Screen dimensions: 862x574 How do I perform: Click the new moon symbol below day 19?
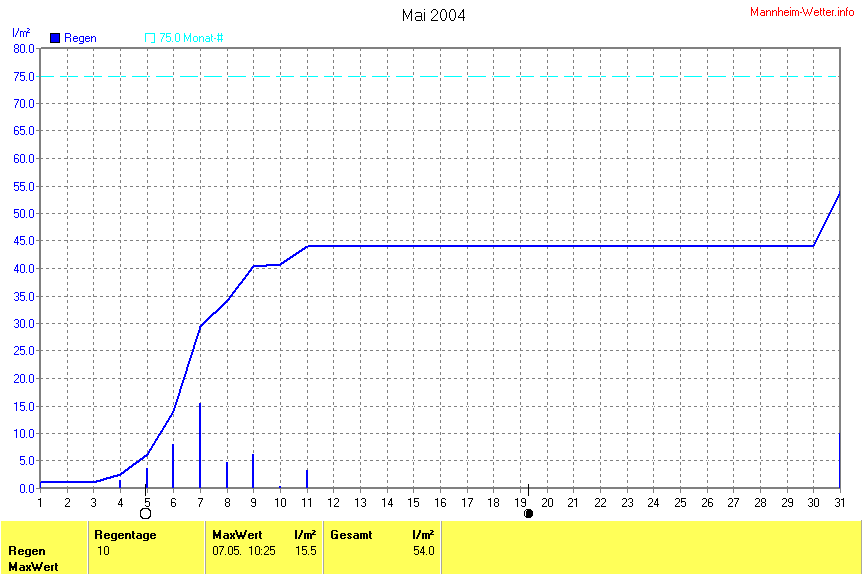click(528, 513)
